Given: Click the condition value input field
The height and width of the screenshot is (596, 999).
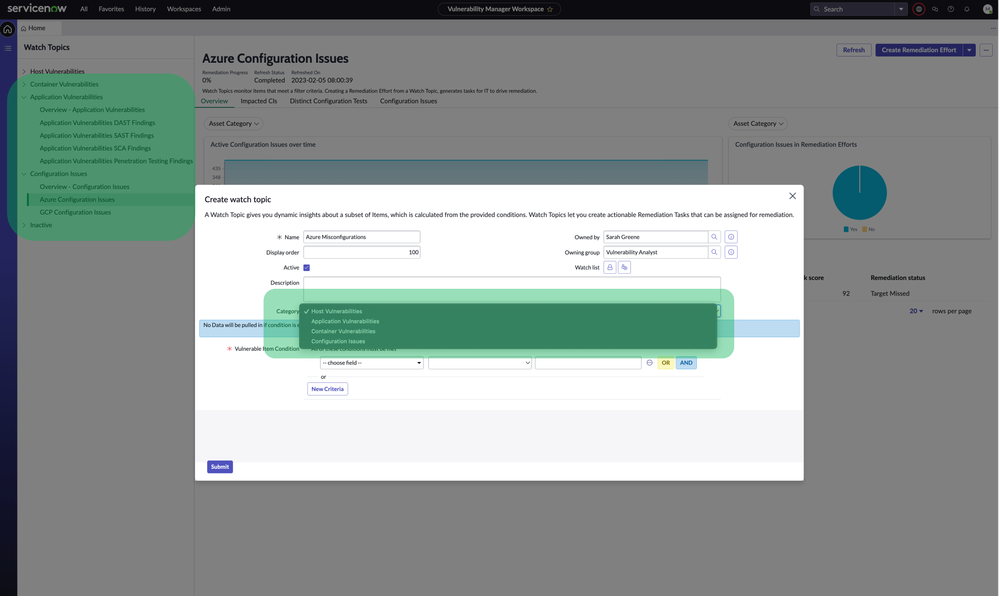Looking at the screenshot, I should point(588,363).
